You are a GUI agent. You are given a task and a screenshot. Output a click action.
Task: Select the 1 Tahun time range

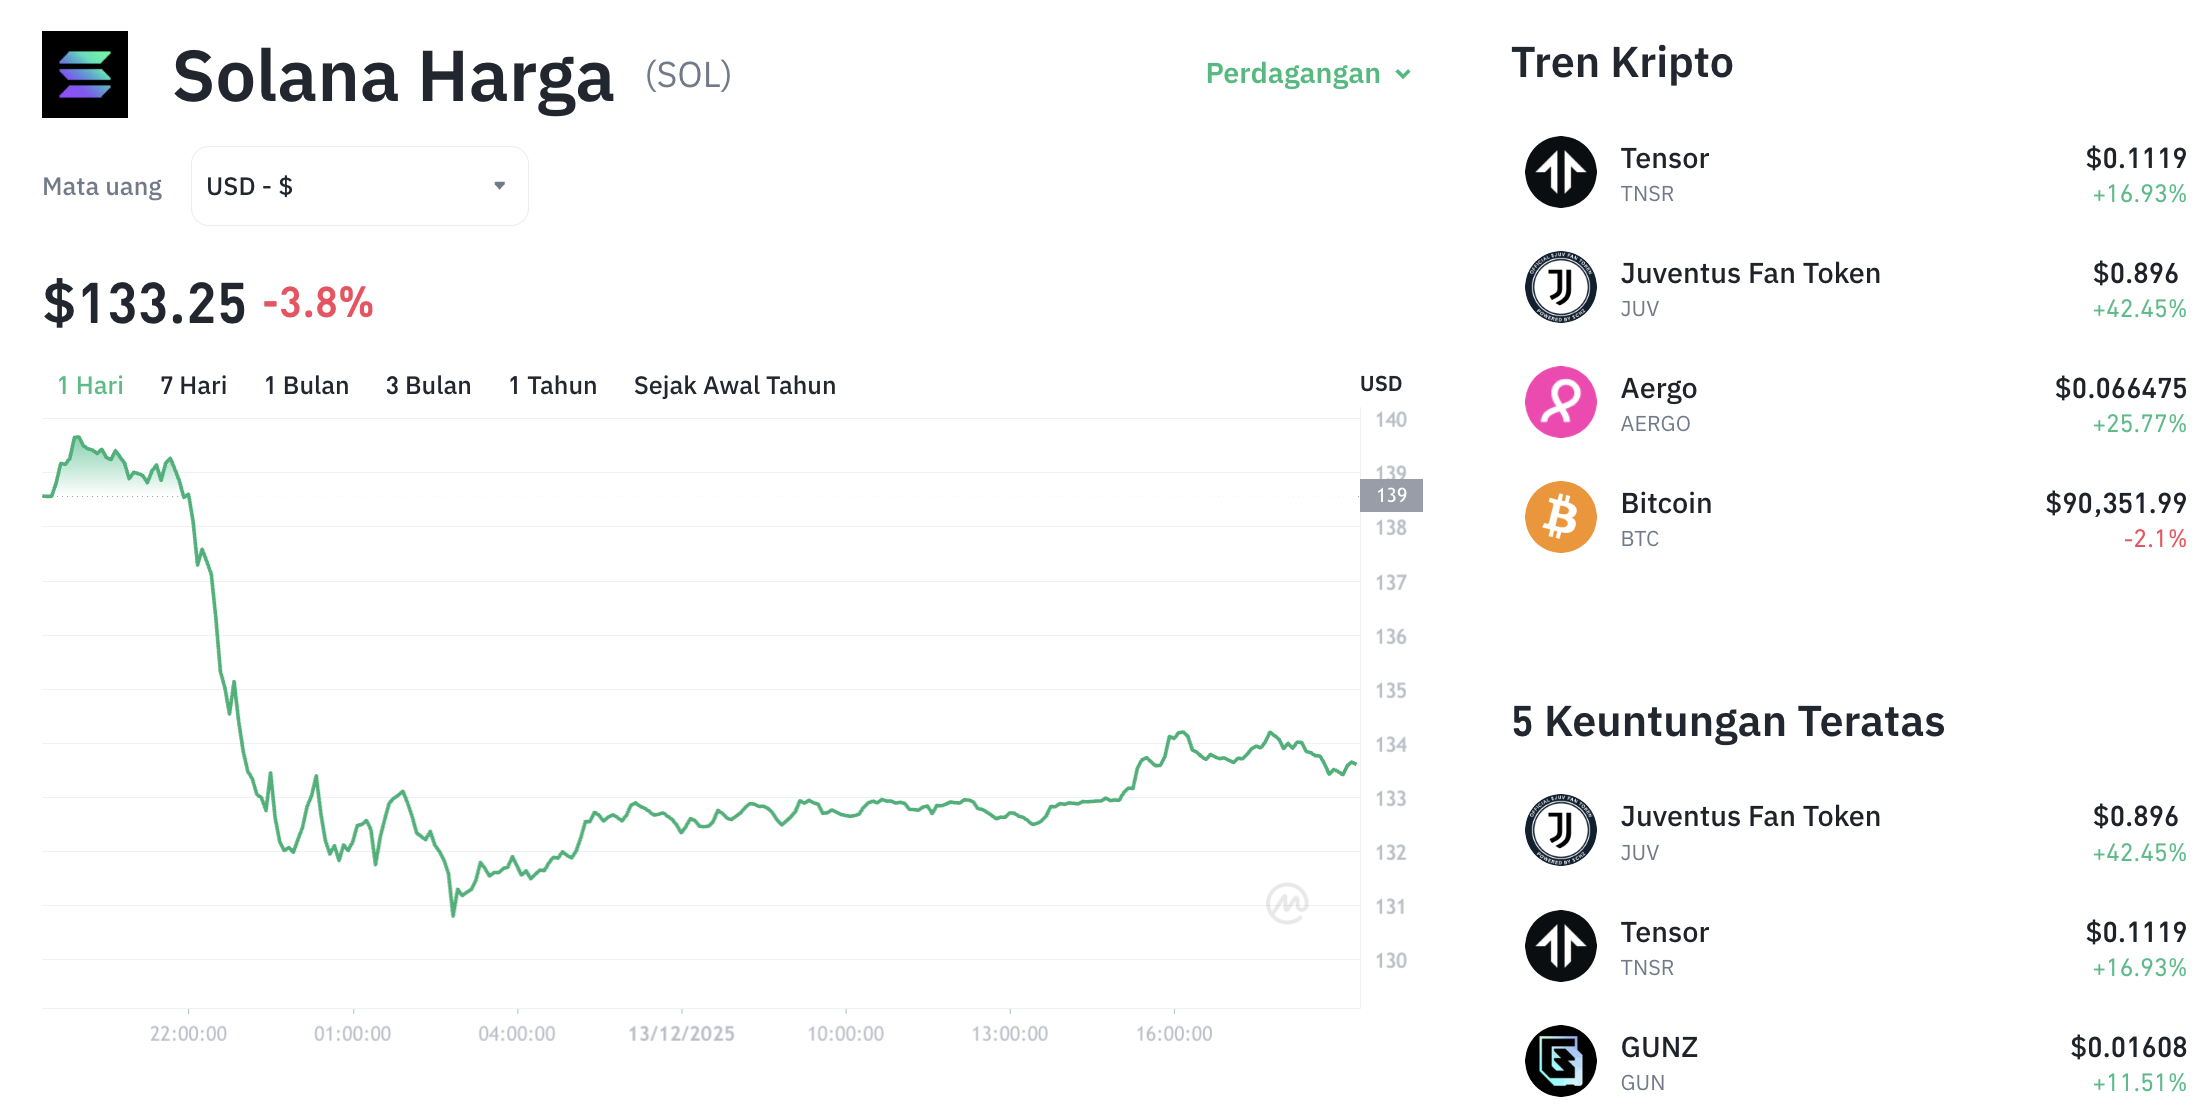pos(551,385)
